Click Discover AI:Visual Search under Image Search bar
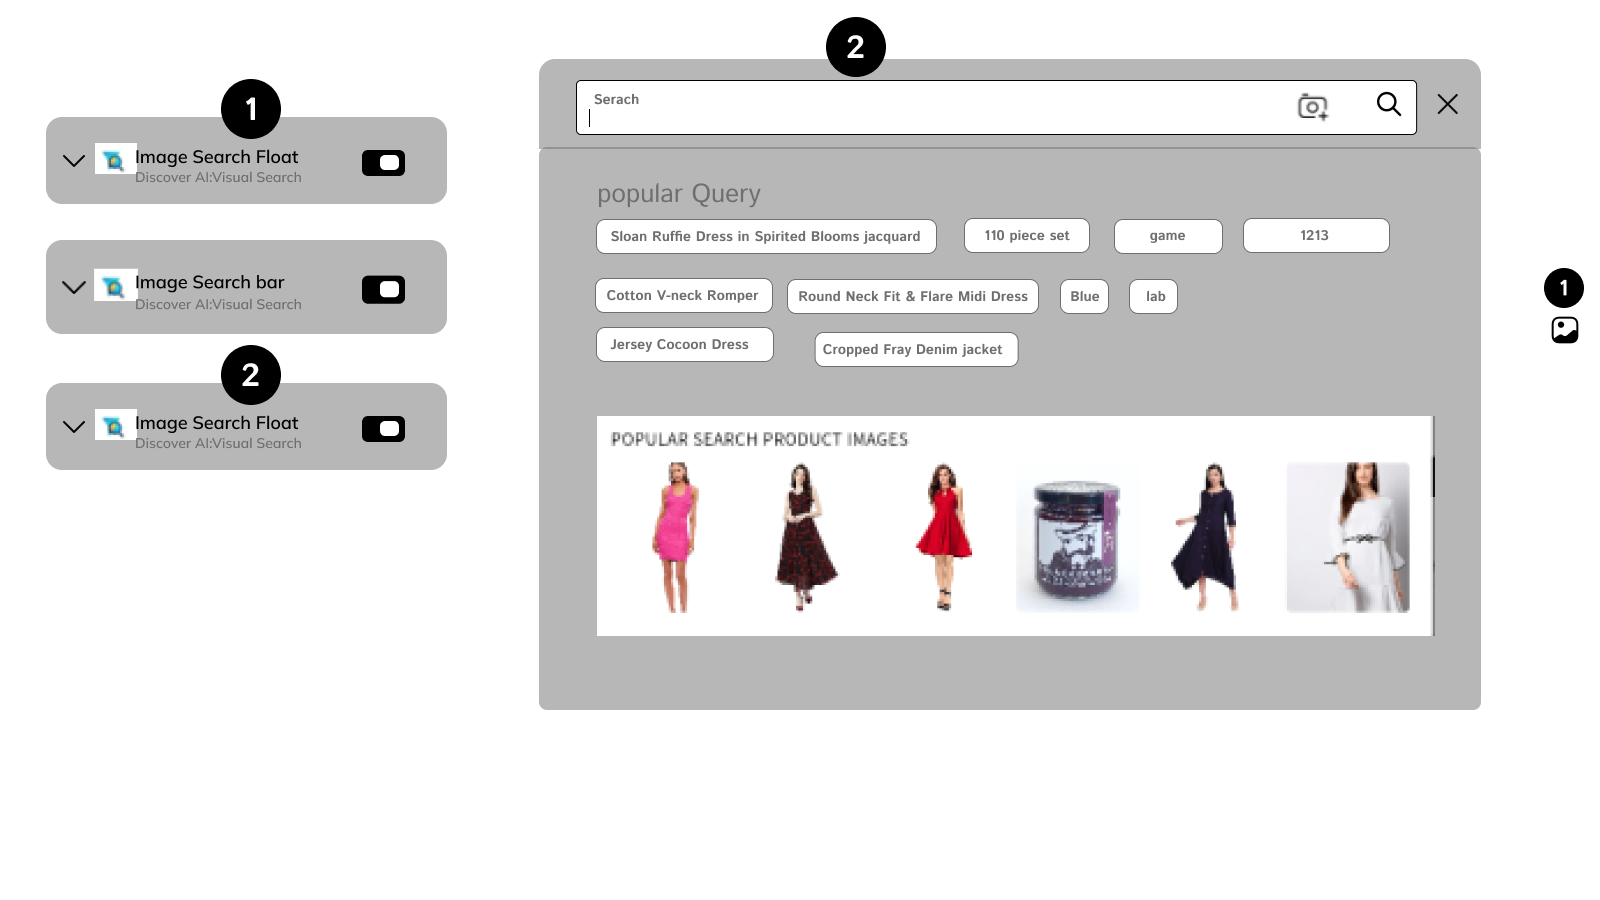The image size is (1600, 900). coord(218,305)
